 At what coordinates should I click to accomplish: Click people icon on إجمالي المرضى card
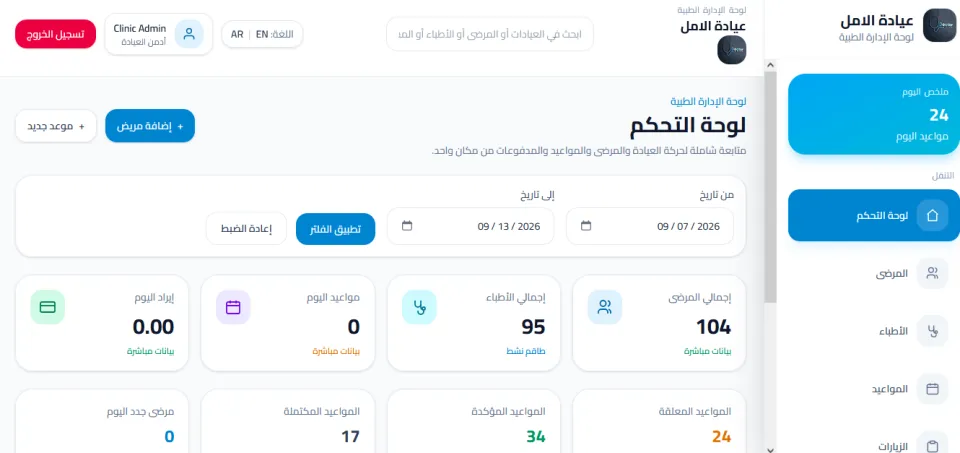pos(605,307)
